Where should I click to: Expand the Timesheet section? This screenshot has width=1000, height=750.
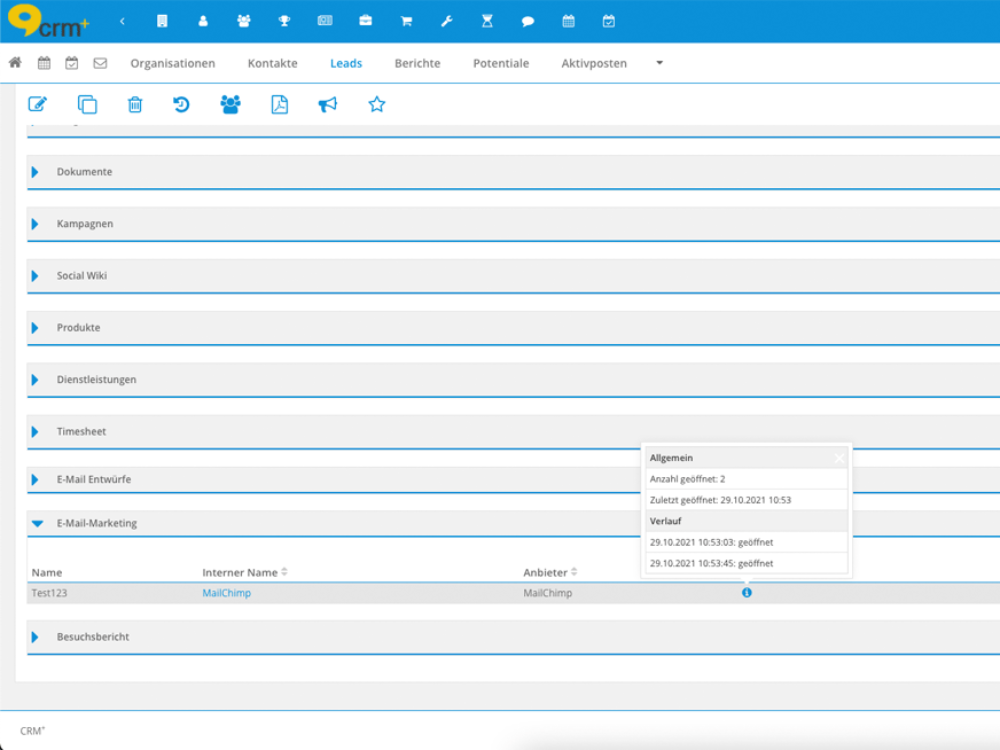[36, 432]
